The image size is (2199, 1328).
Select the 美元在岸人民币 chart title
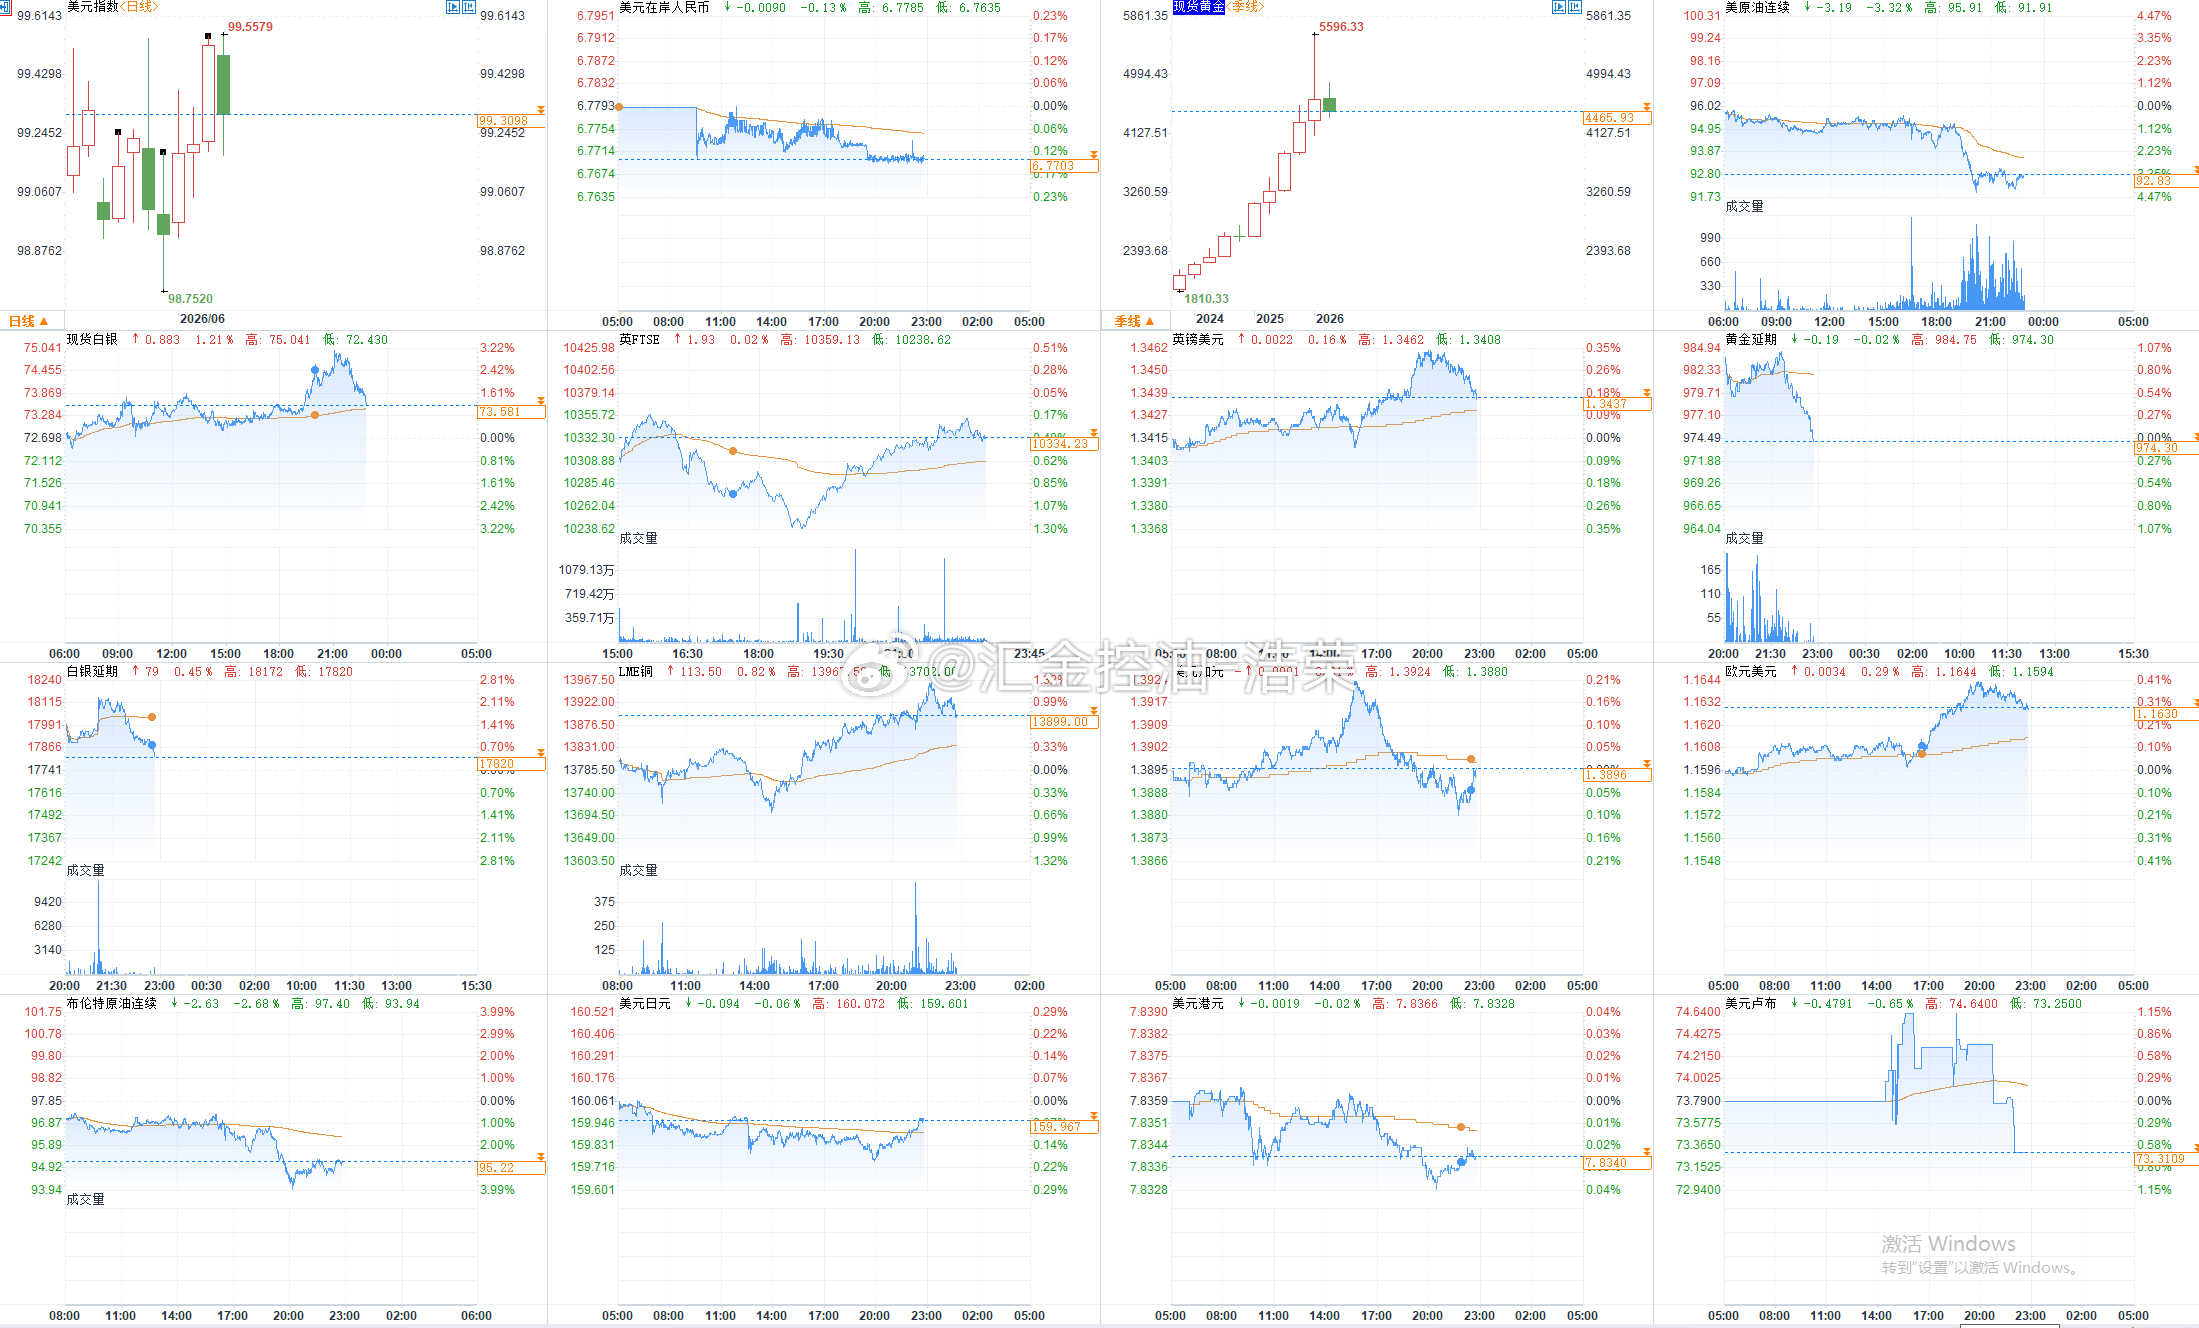664,7
